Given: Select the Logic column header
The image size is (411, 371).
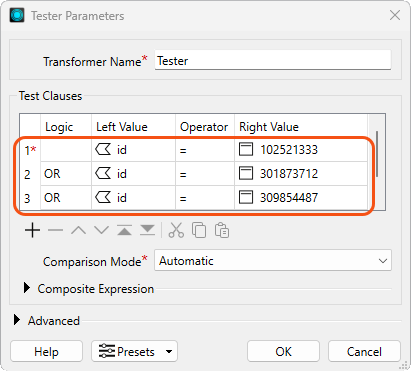Looking at the screenshot, I should coord(66,127).
